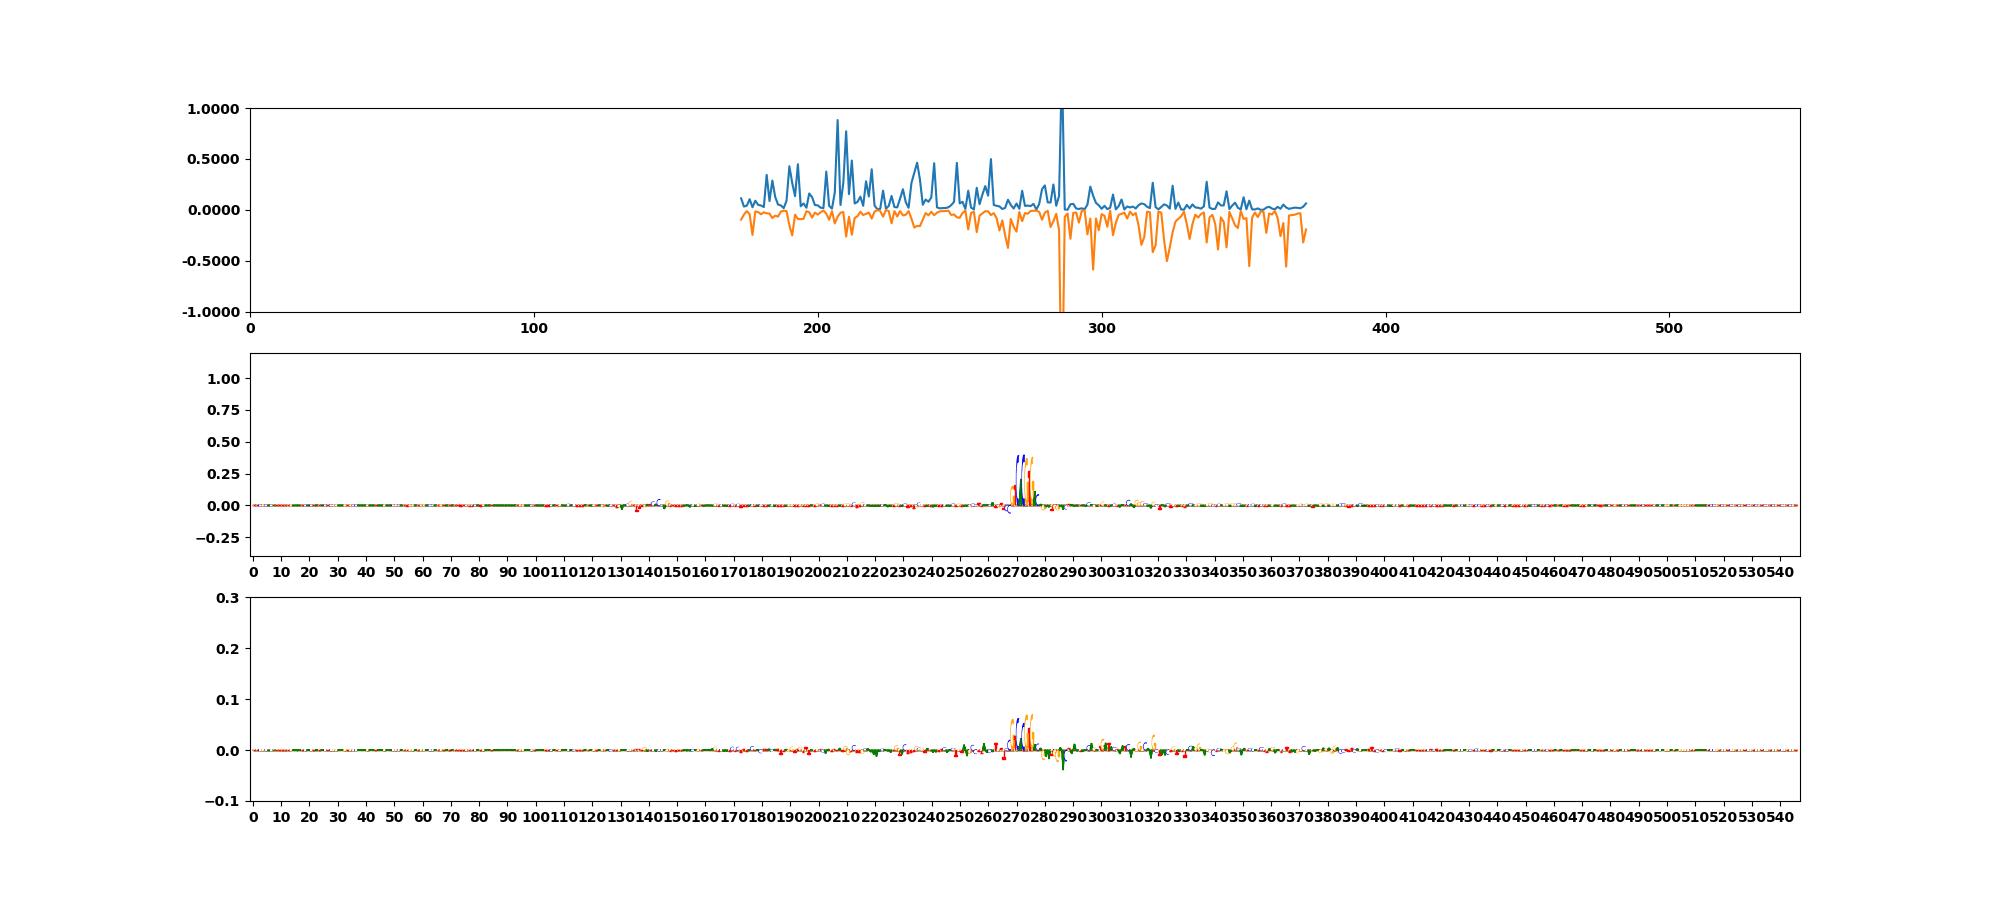Click the 0.3 y-axis label on bottom plot
This screenshot has height=900, width=2000.
point(228,598)
